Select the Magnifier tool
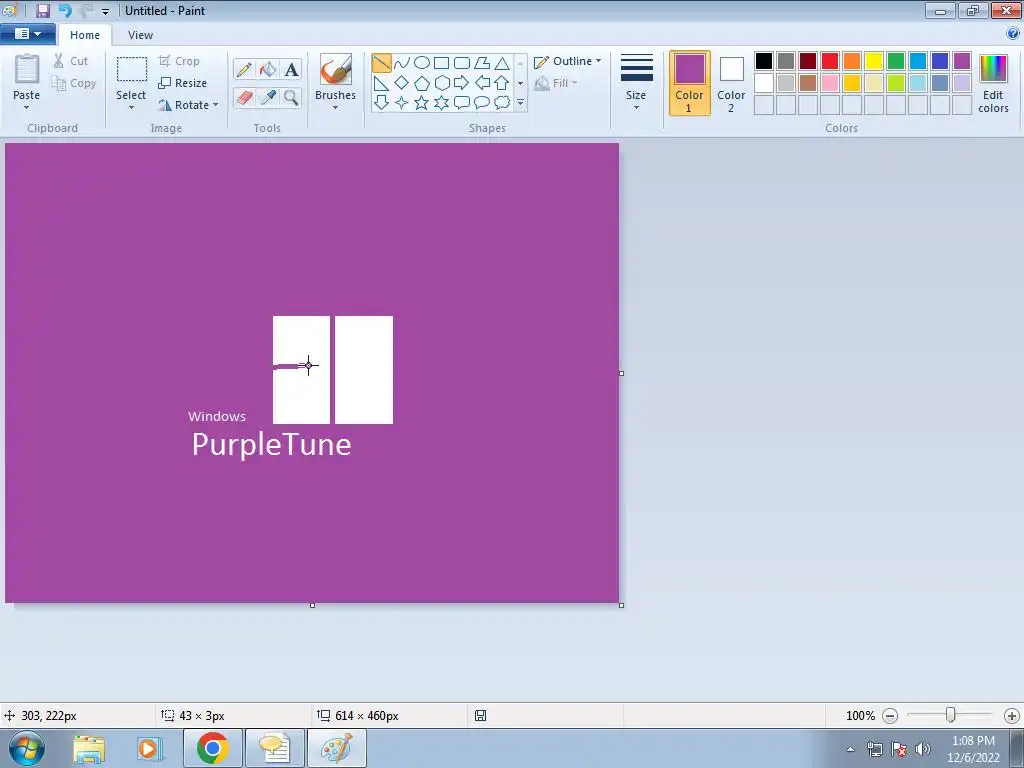The image size is (1024, 768). tap(291, 98)
